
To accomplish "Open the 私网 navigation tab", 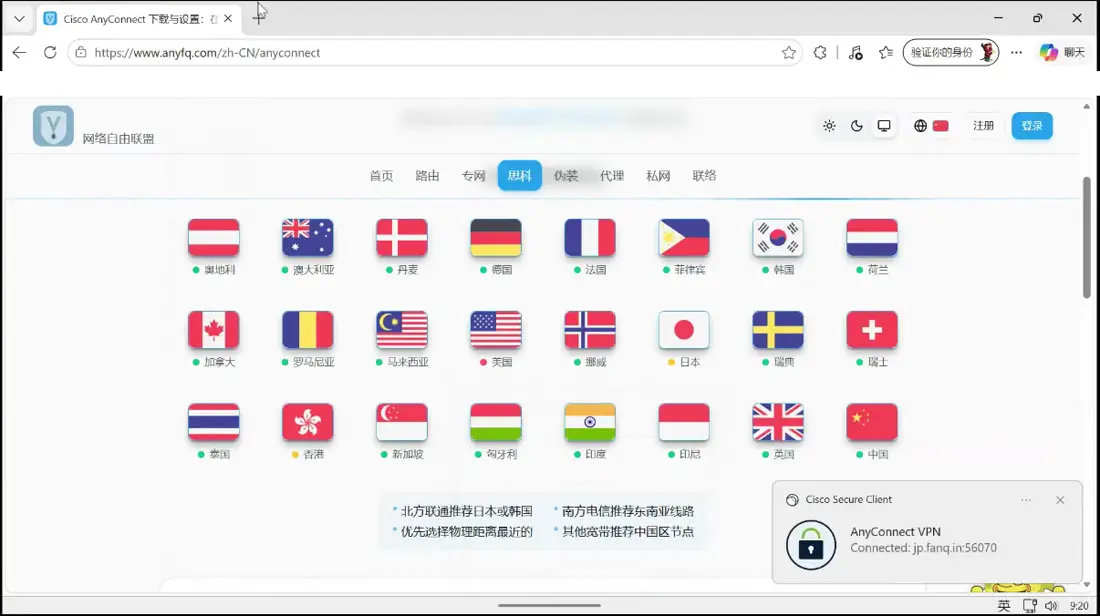I will tap(658, 176).
